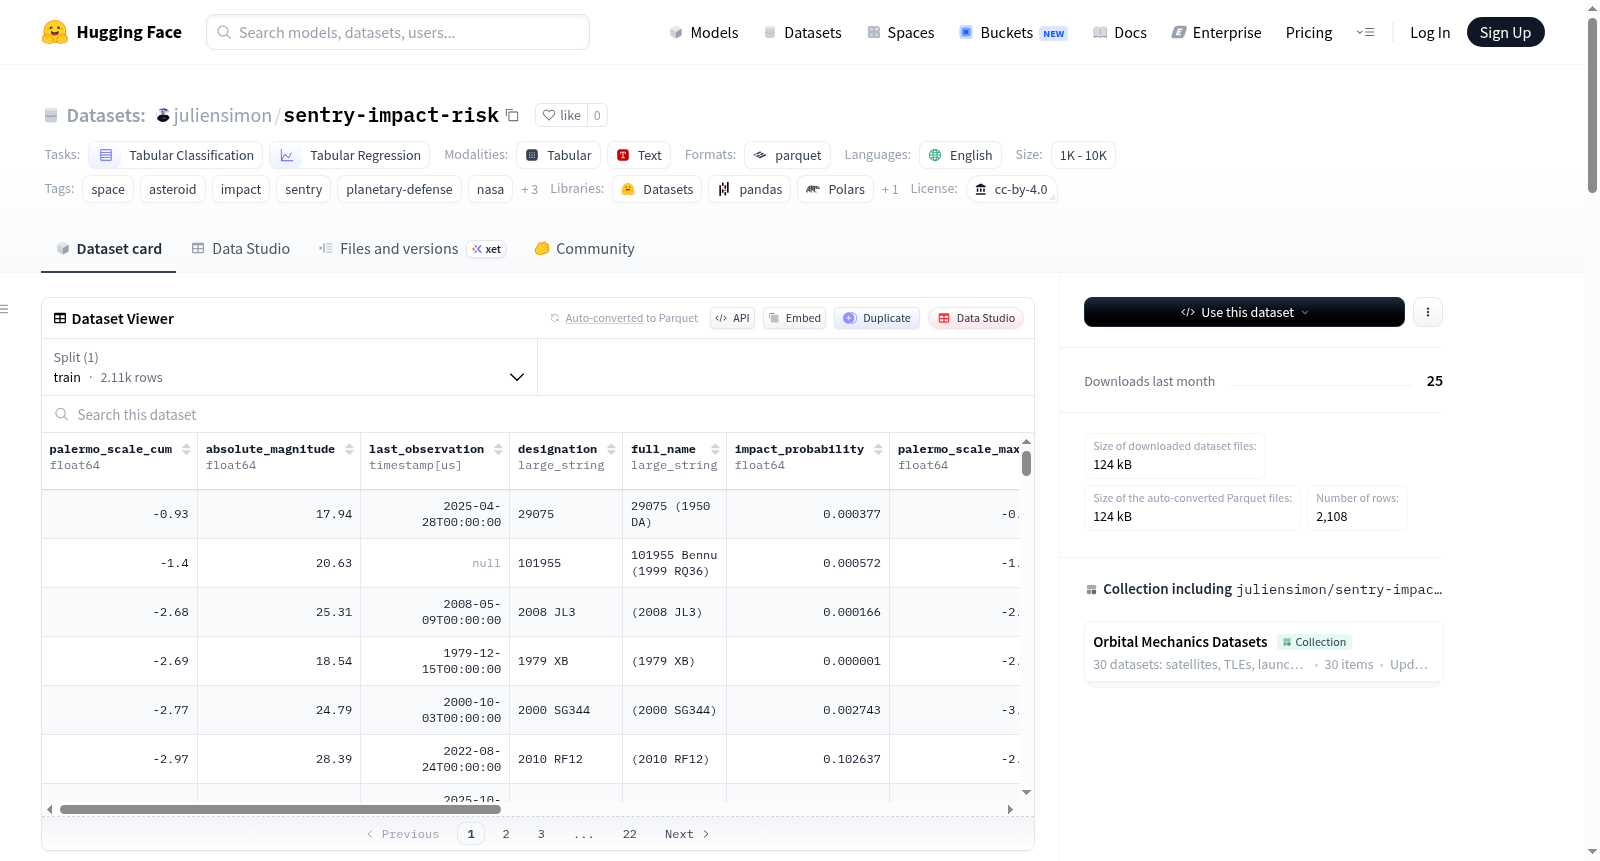Select the planetary-defense tag
This screenshot has height=861, width=1600.
coord(399,189)
